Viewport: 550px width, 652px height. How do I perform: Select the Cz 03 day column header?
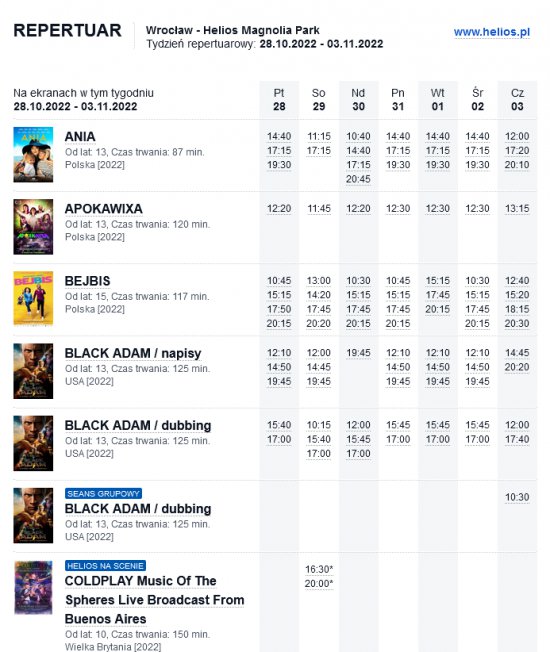tap(517, 100)
